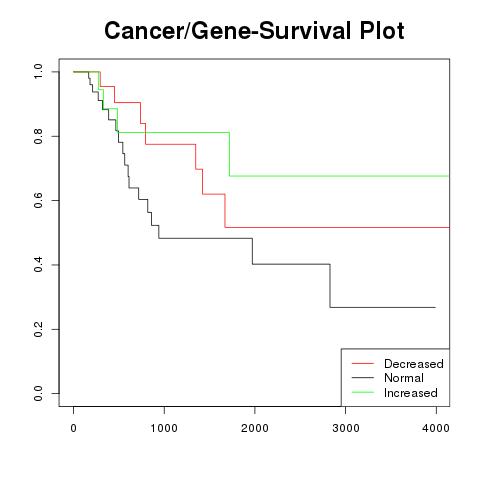Select the Increased legend label
The width and height of the screenshot is (480, 480).
411,393
